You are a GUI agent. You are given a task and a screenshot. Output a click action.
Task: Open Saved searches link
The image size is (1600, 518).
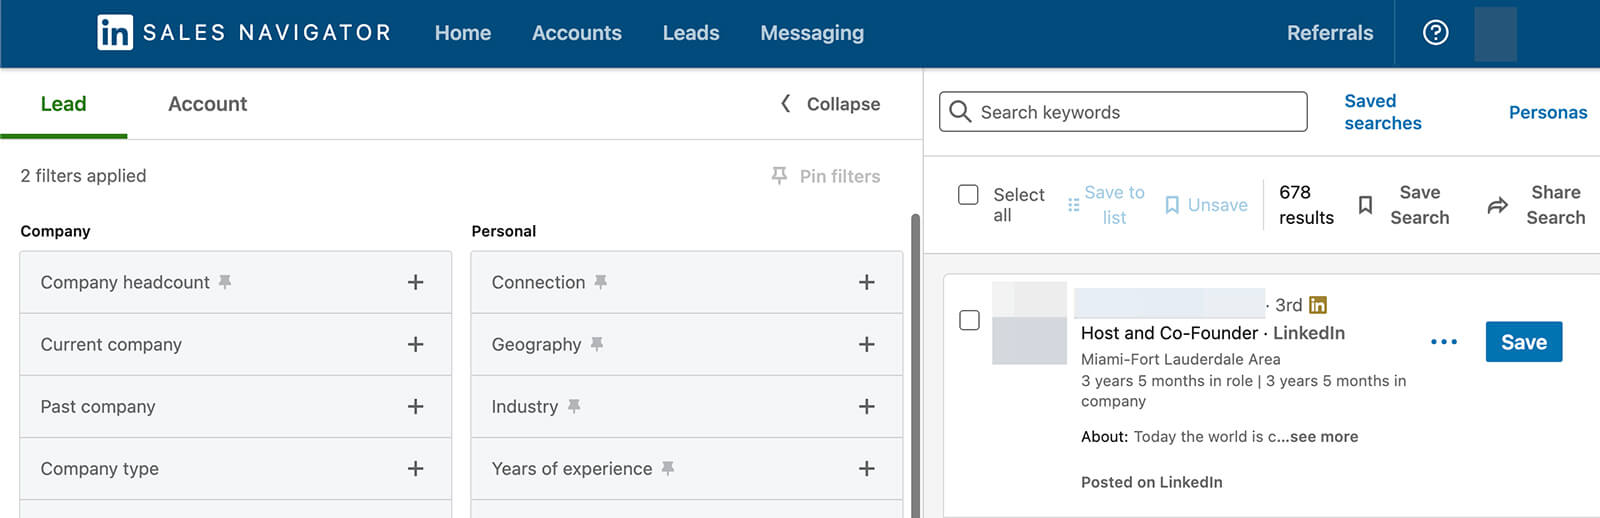point(1383,112)
